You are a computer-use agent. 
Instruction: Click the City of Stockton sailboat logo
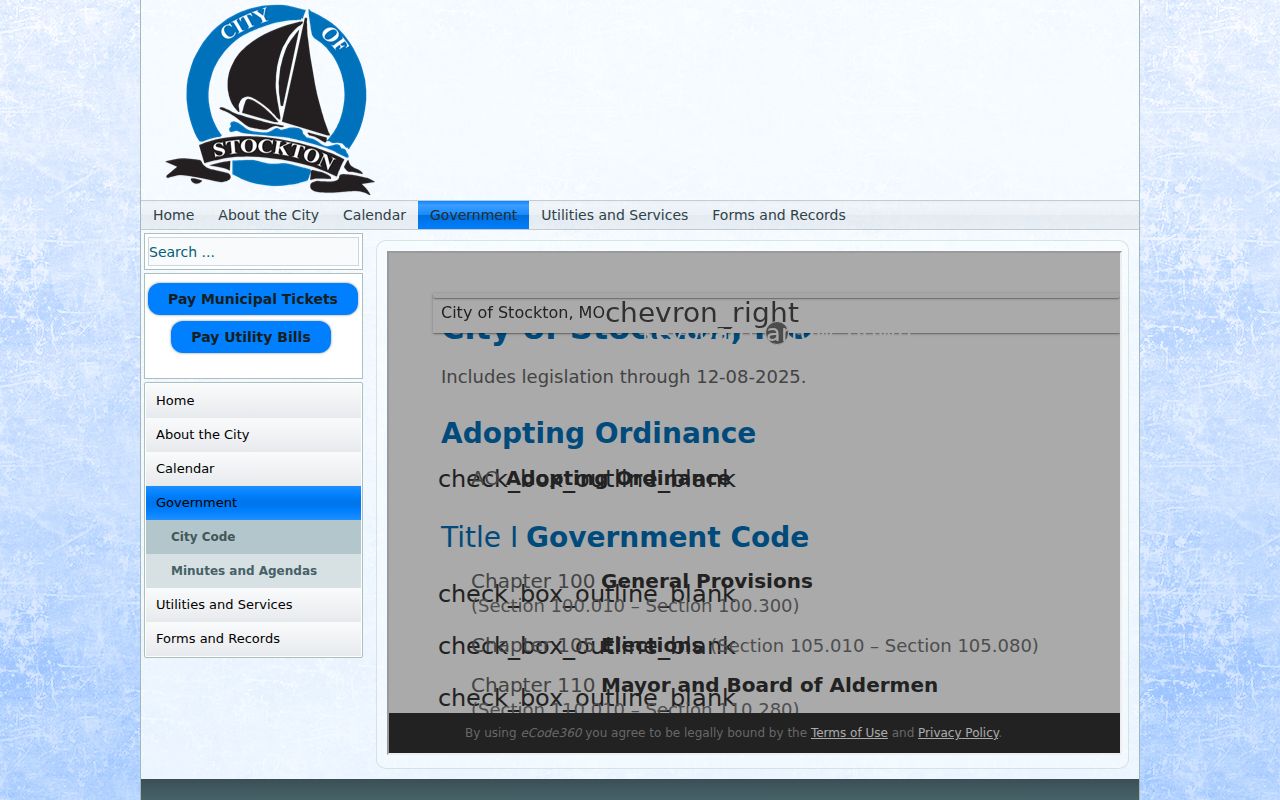tap(270, 99)
